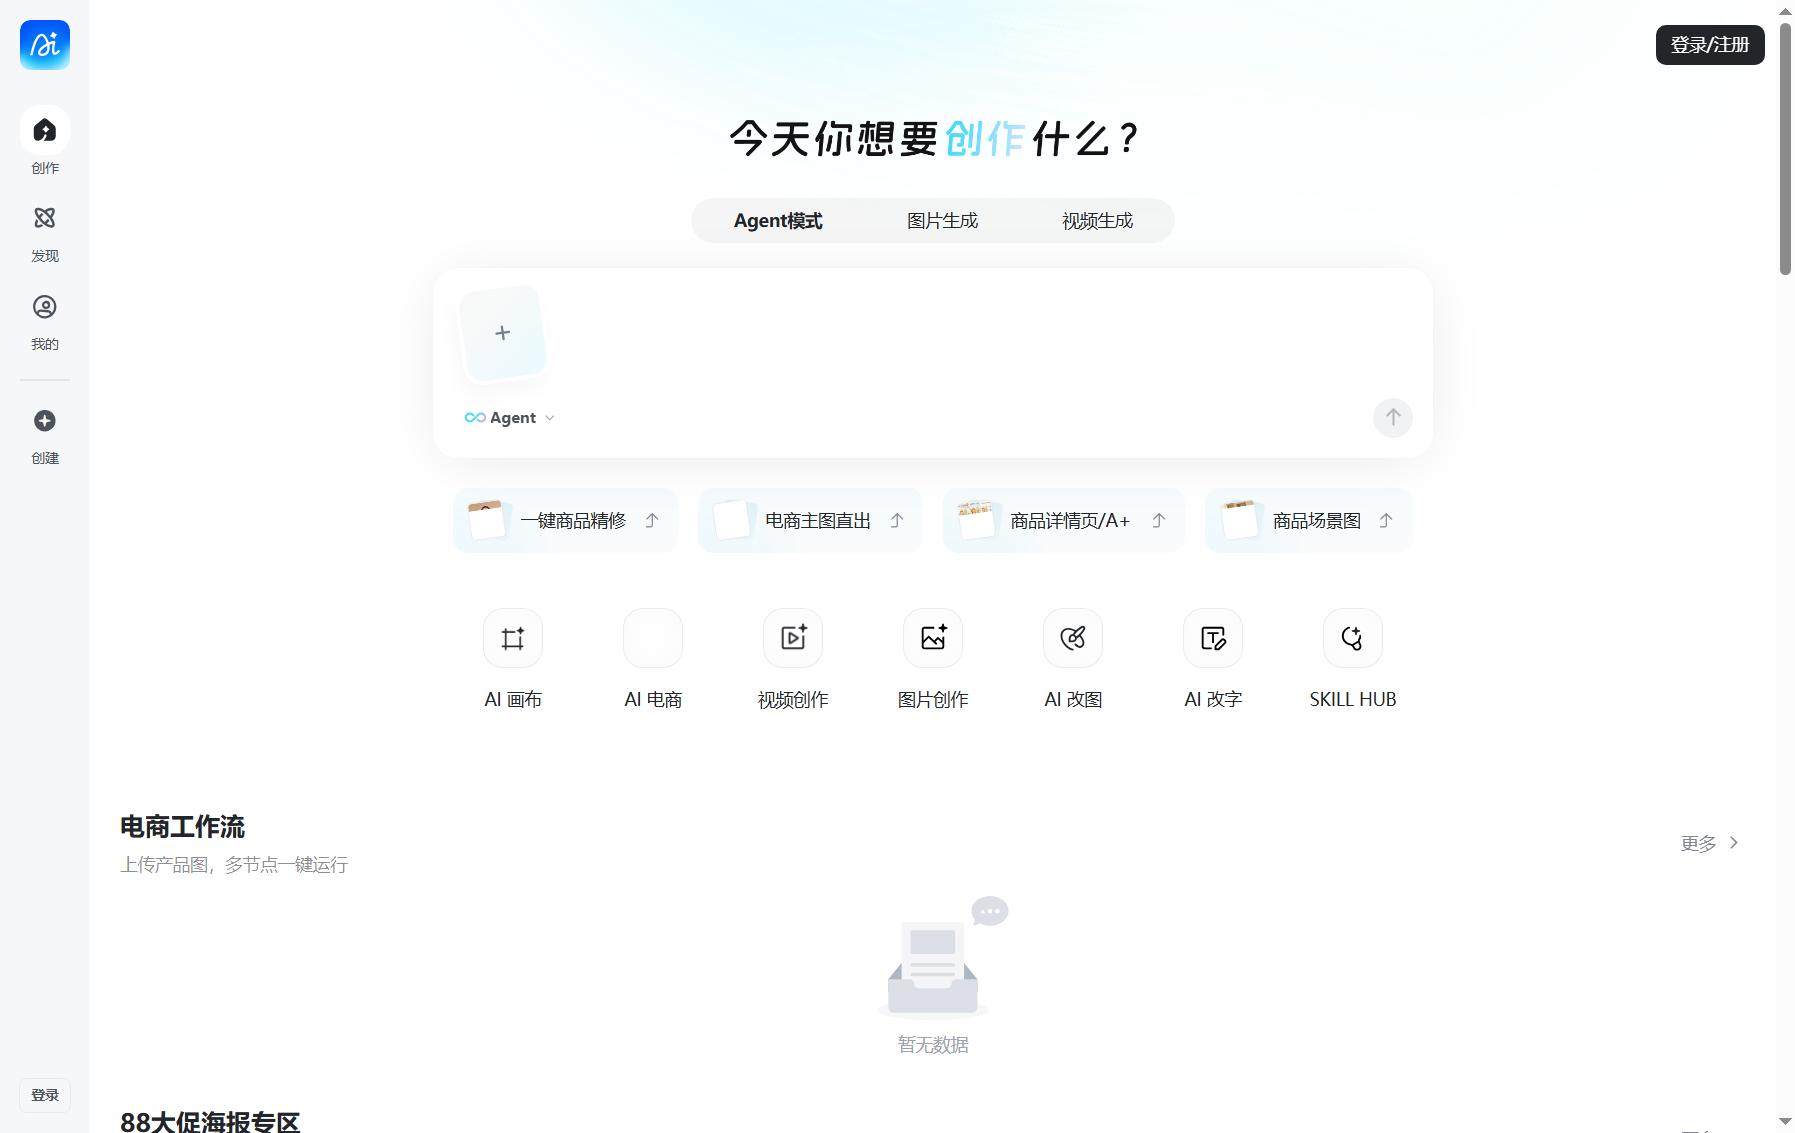The image size is (1795, 1133).
Task: Select the 电商主图直出 suggestion
Action: click(810, 520)
